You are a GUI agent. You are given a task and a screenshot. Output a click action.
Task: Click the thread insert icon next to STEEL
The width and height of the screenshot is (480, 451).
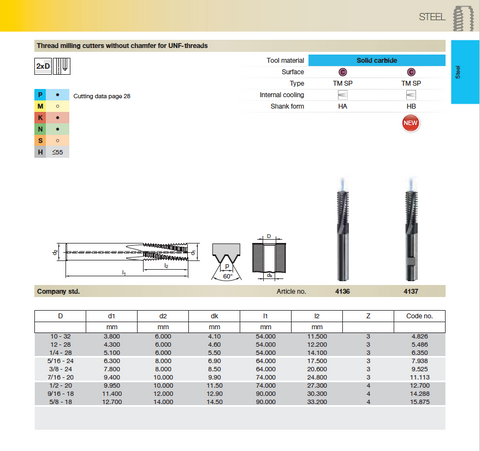click(x=463, y=18)
